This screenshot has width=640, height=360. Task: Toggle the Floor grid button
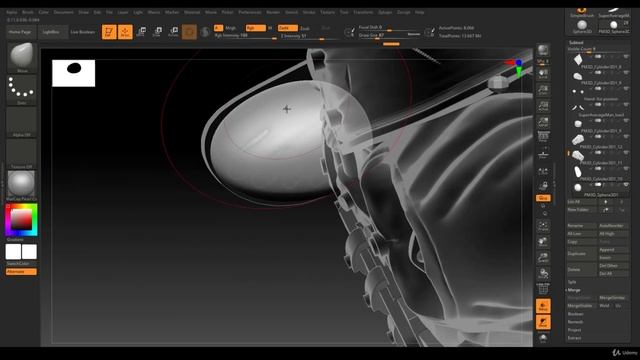click(543, 154)
